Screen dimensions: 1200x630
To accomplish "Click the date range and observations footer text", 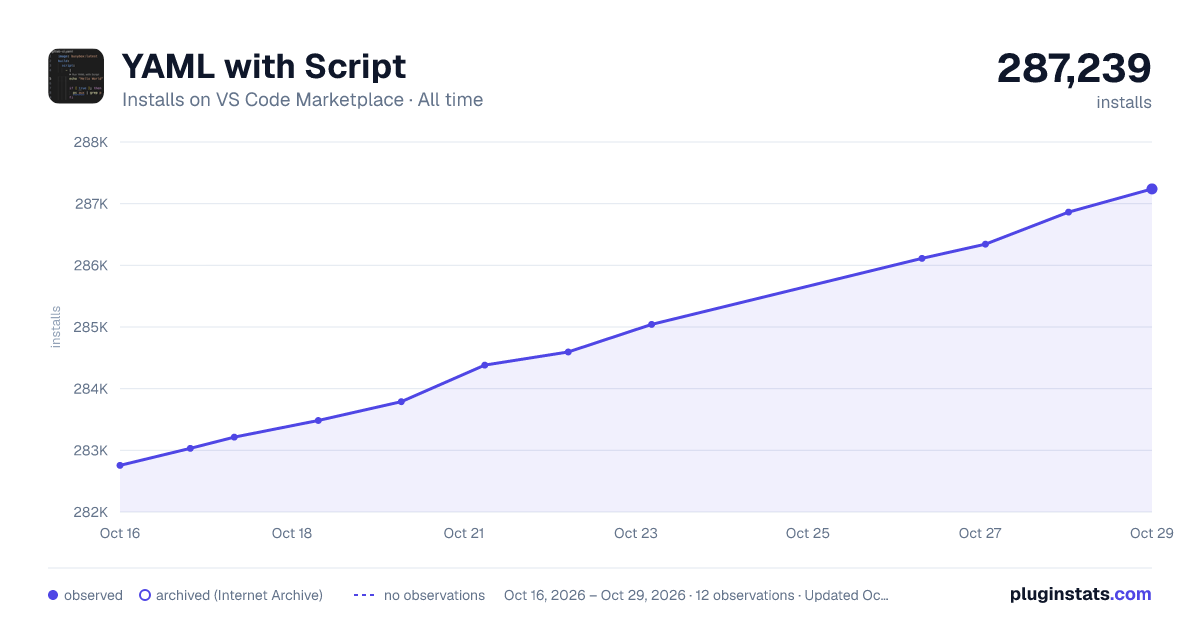I will (697, 595).
